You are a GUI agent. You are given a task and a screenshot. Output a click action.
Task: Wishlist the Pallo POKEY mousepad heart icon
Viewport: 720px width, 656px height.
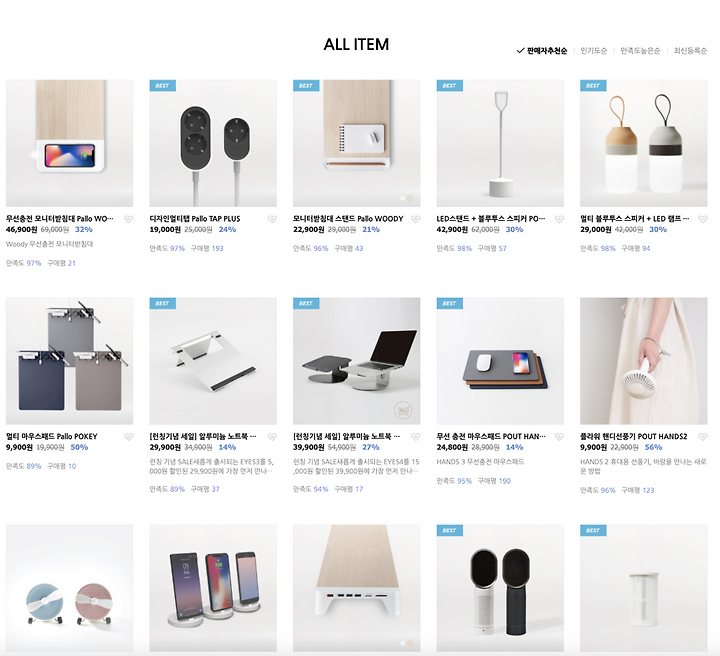[x=129, y=437]
